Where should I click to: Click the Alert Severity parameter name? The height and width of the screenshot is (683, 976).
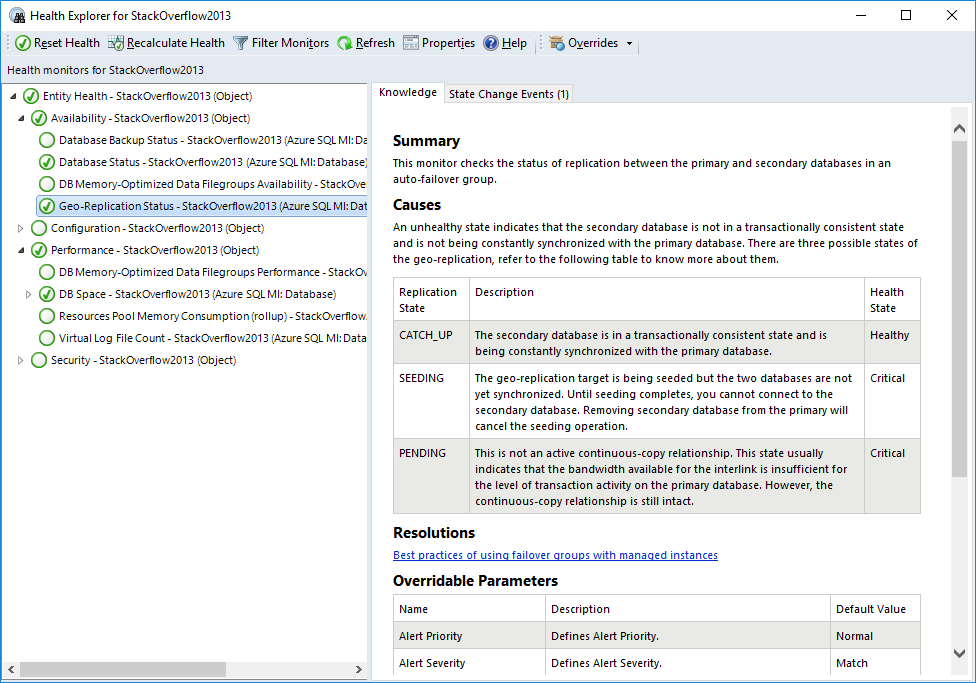432,663
